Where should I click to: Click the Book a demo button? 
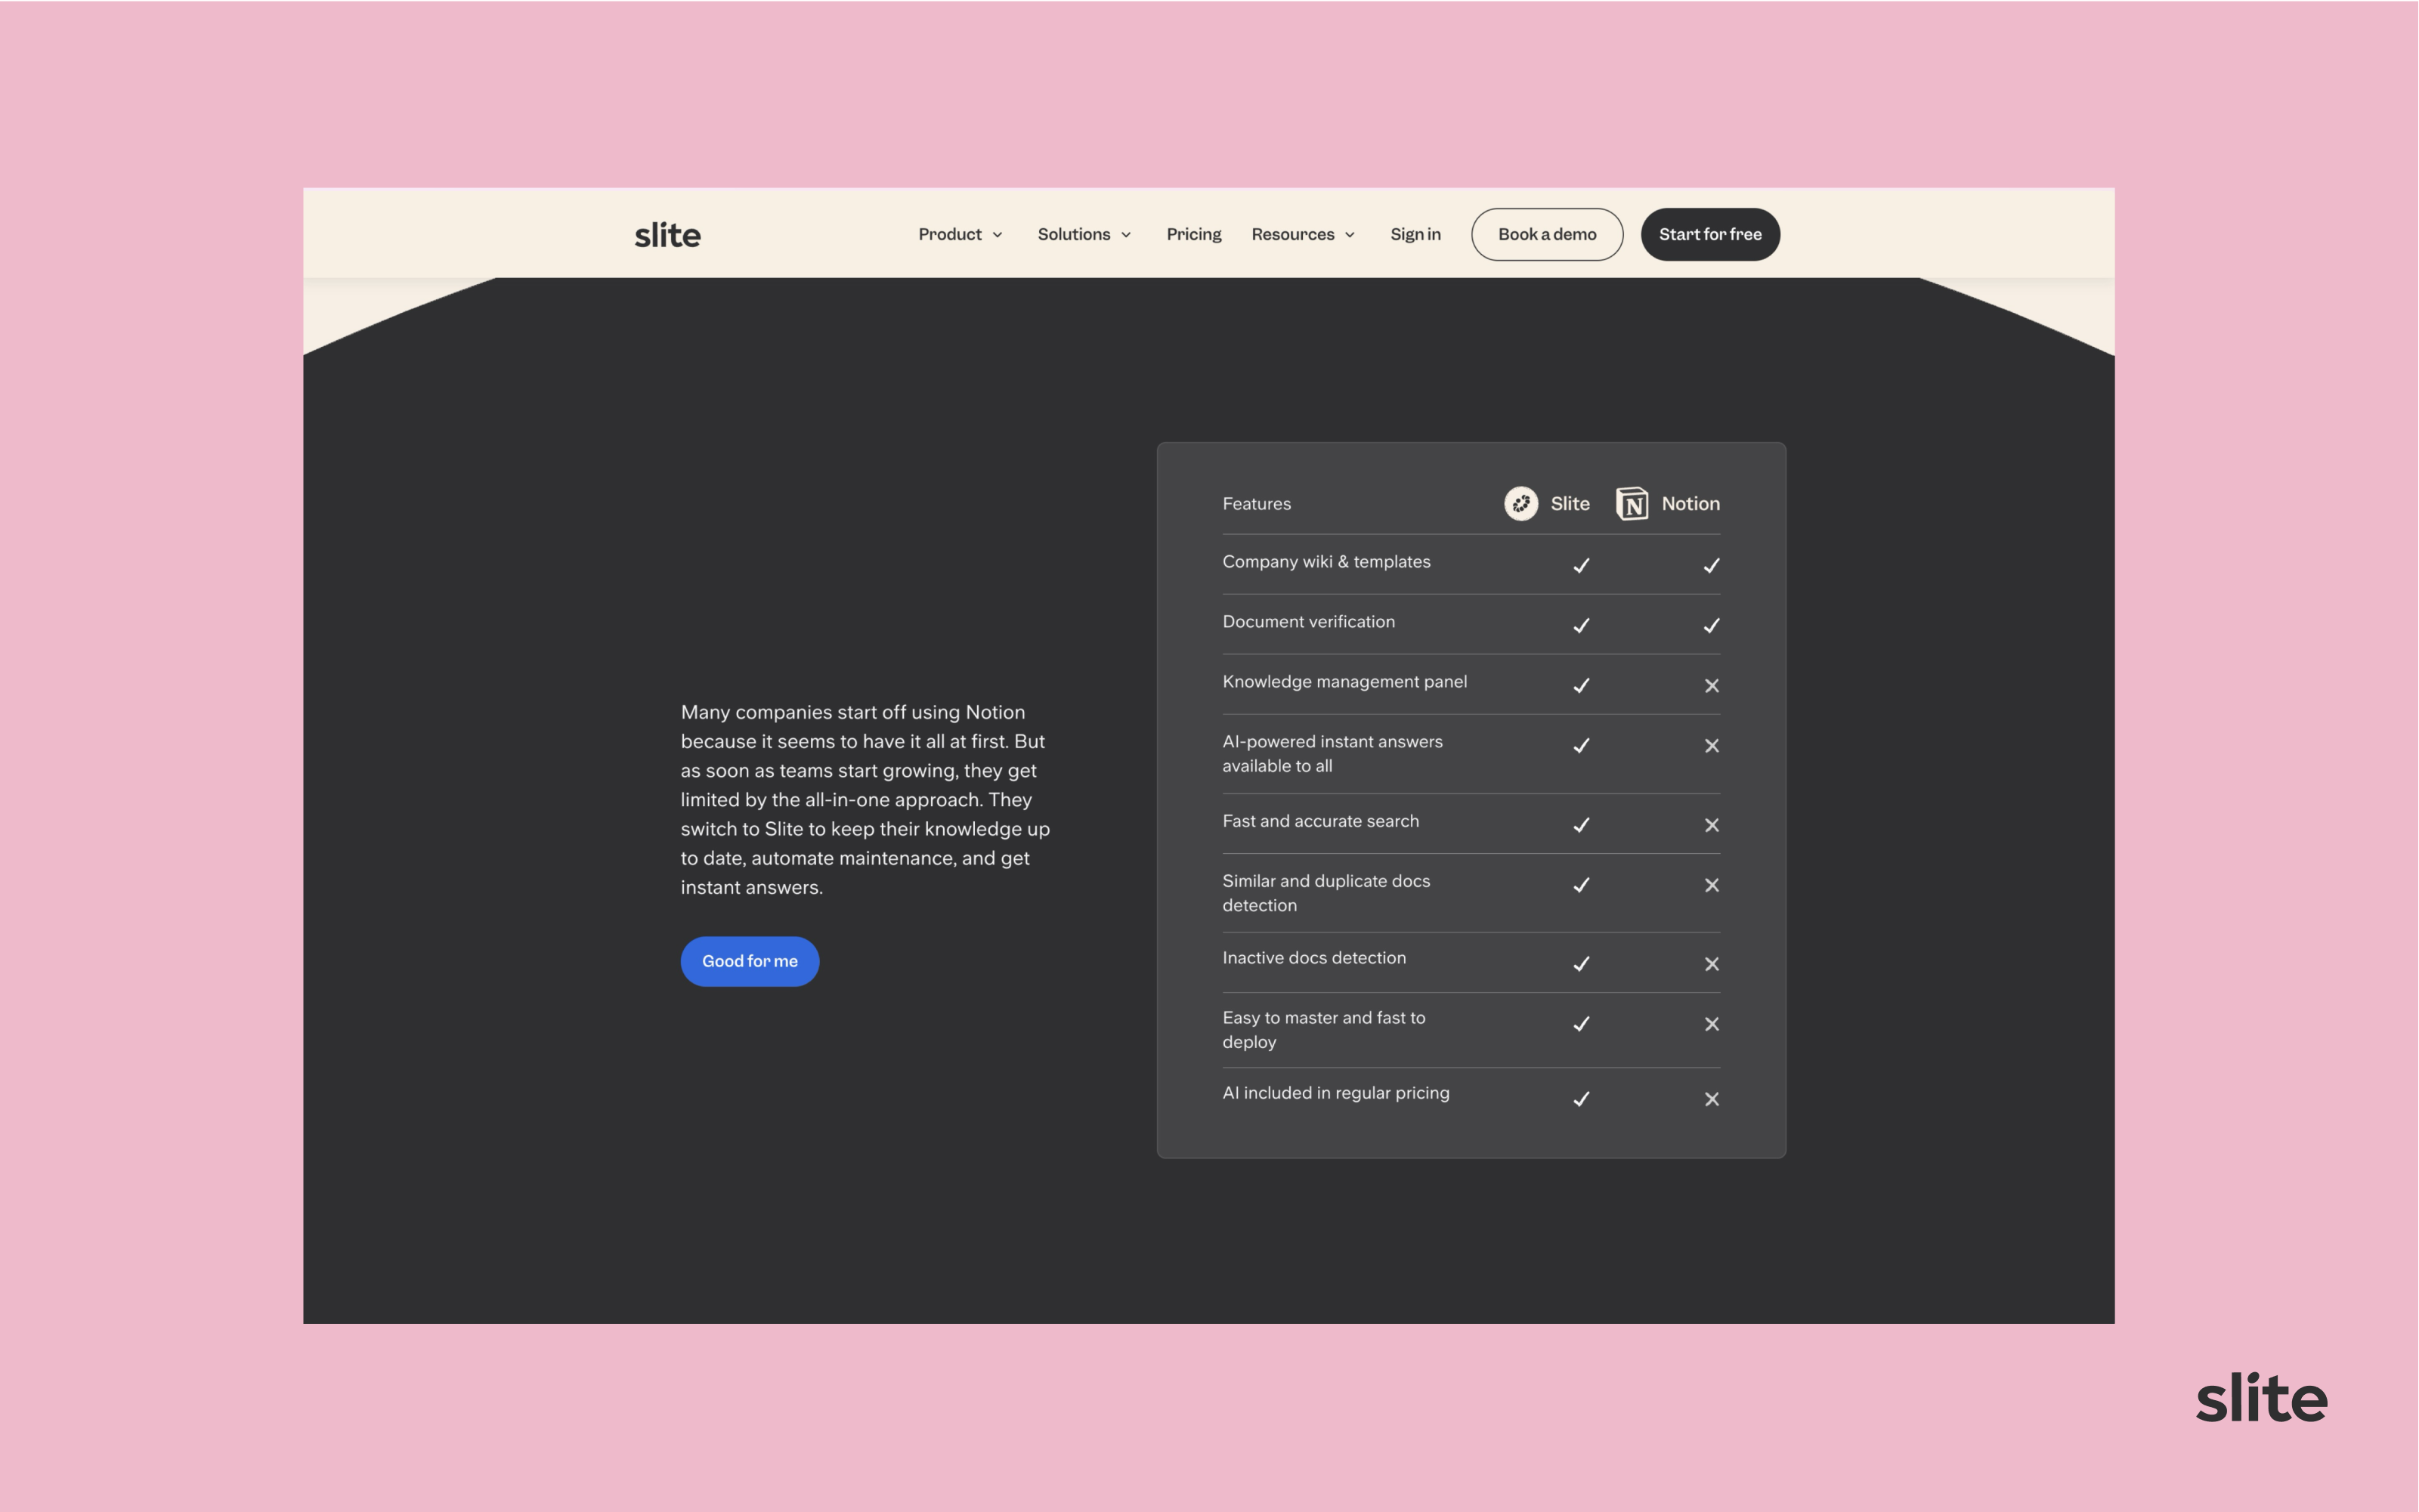tap(1546, 233)
